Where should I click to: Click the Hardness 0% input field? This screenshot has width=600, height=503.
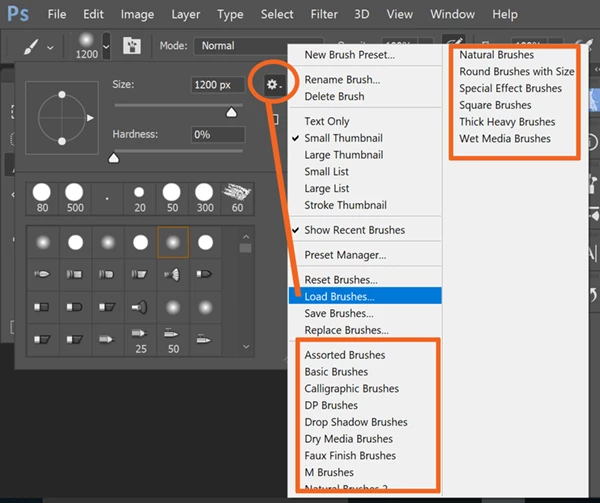click(218, 135)
